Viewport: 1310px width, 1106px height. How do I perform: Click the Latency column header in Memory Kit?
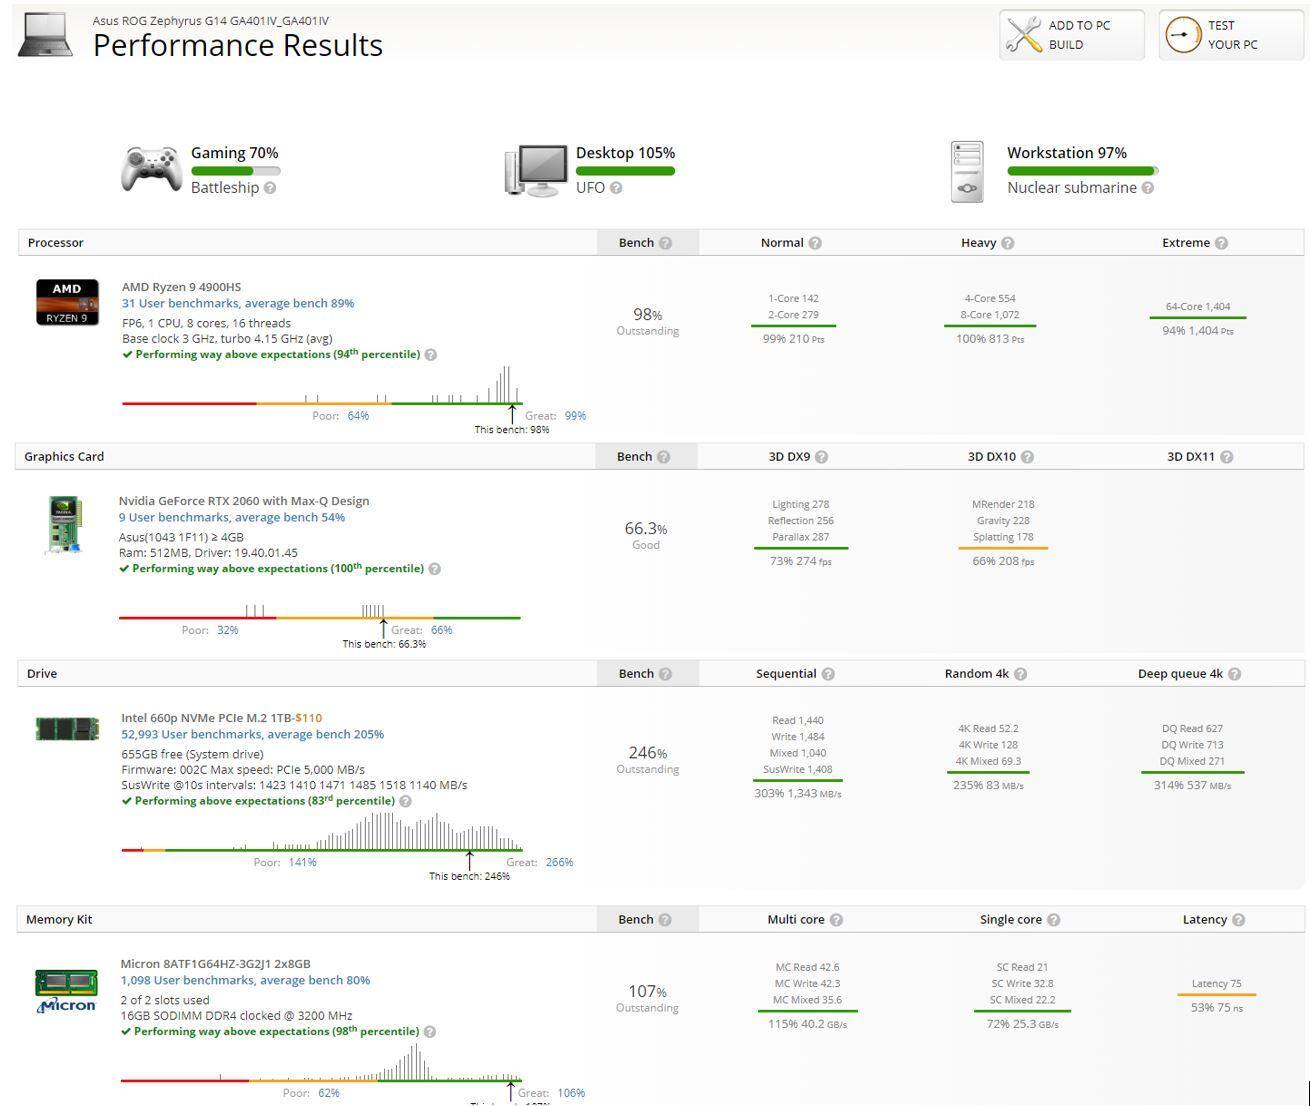tap(1204, 920)
